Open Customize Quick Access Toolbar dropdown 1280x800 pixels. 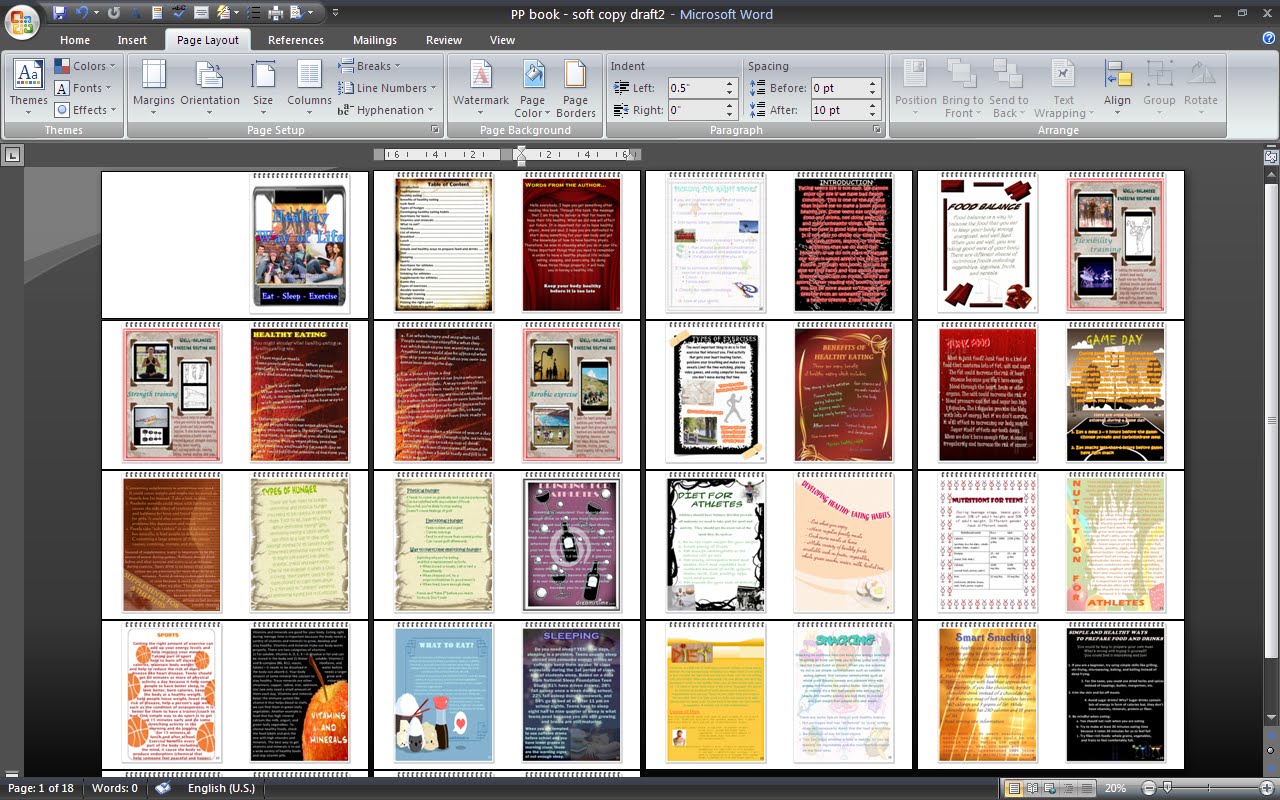tap(335, 13)
